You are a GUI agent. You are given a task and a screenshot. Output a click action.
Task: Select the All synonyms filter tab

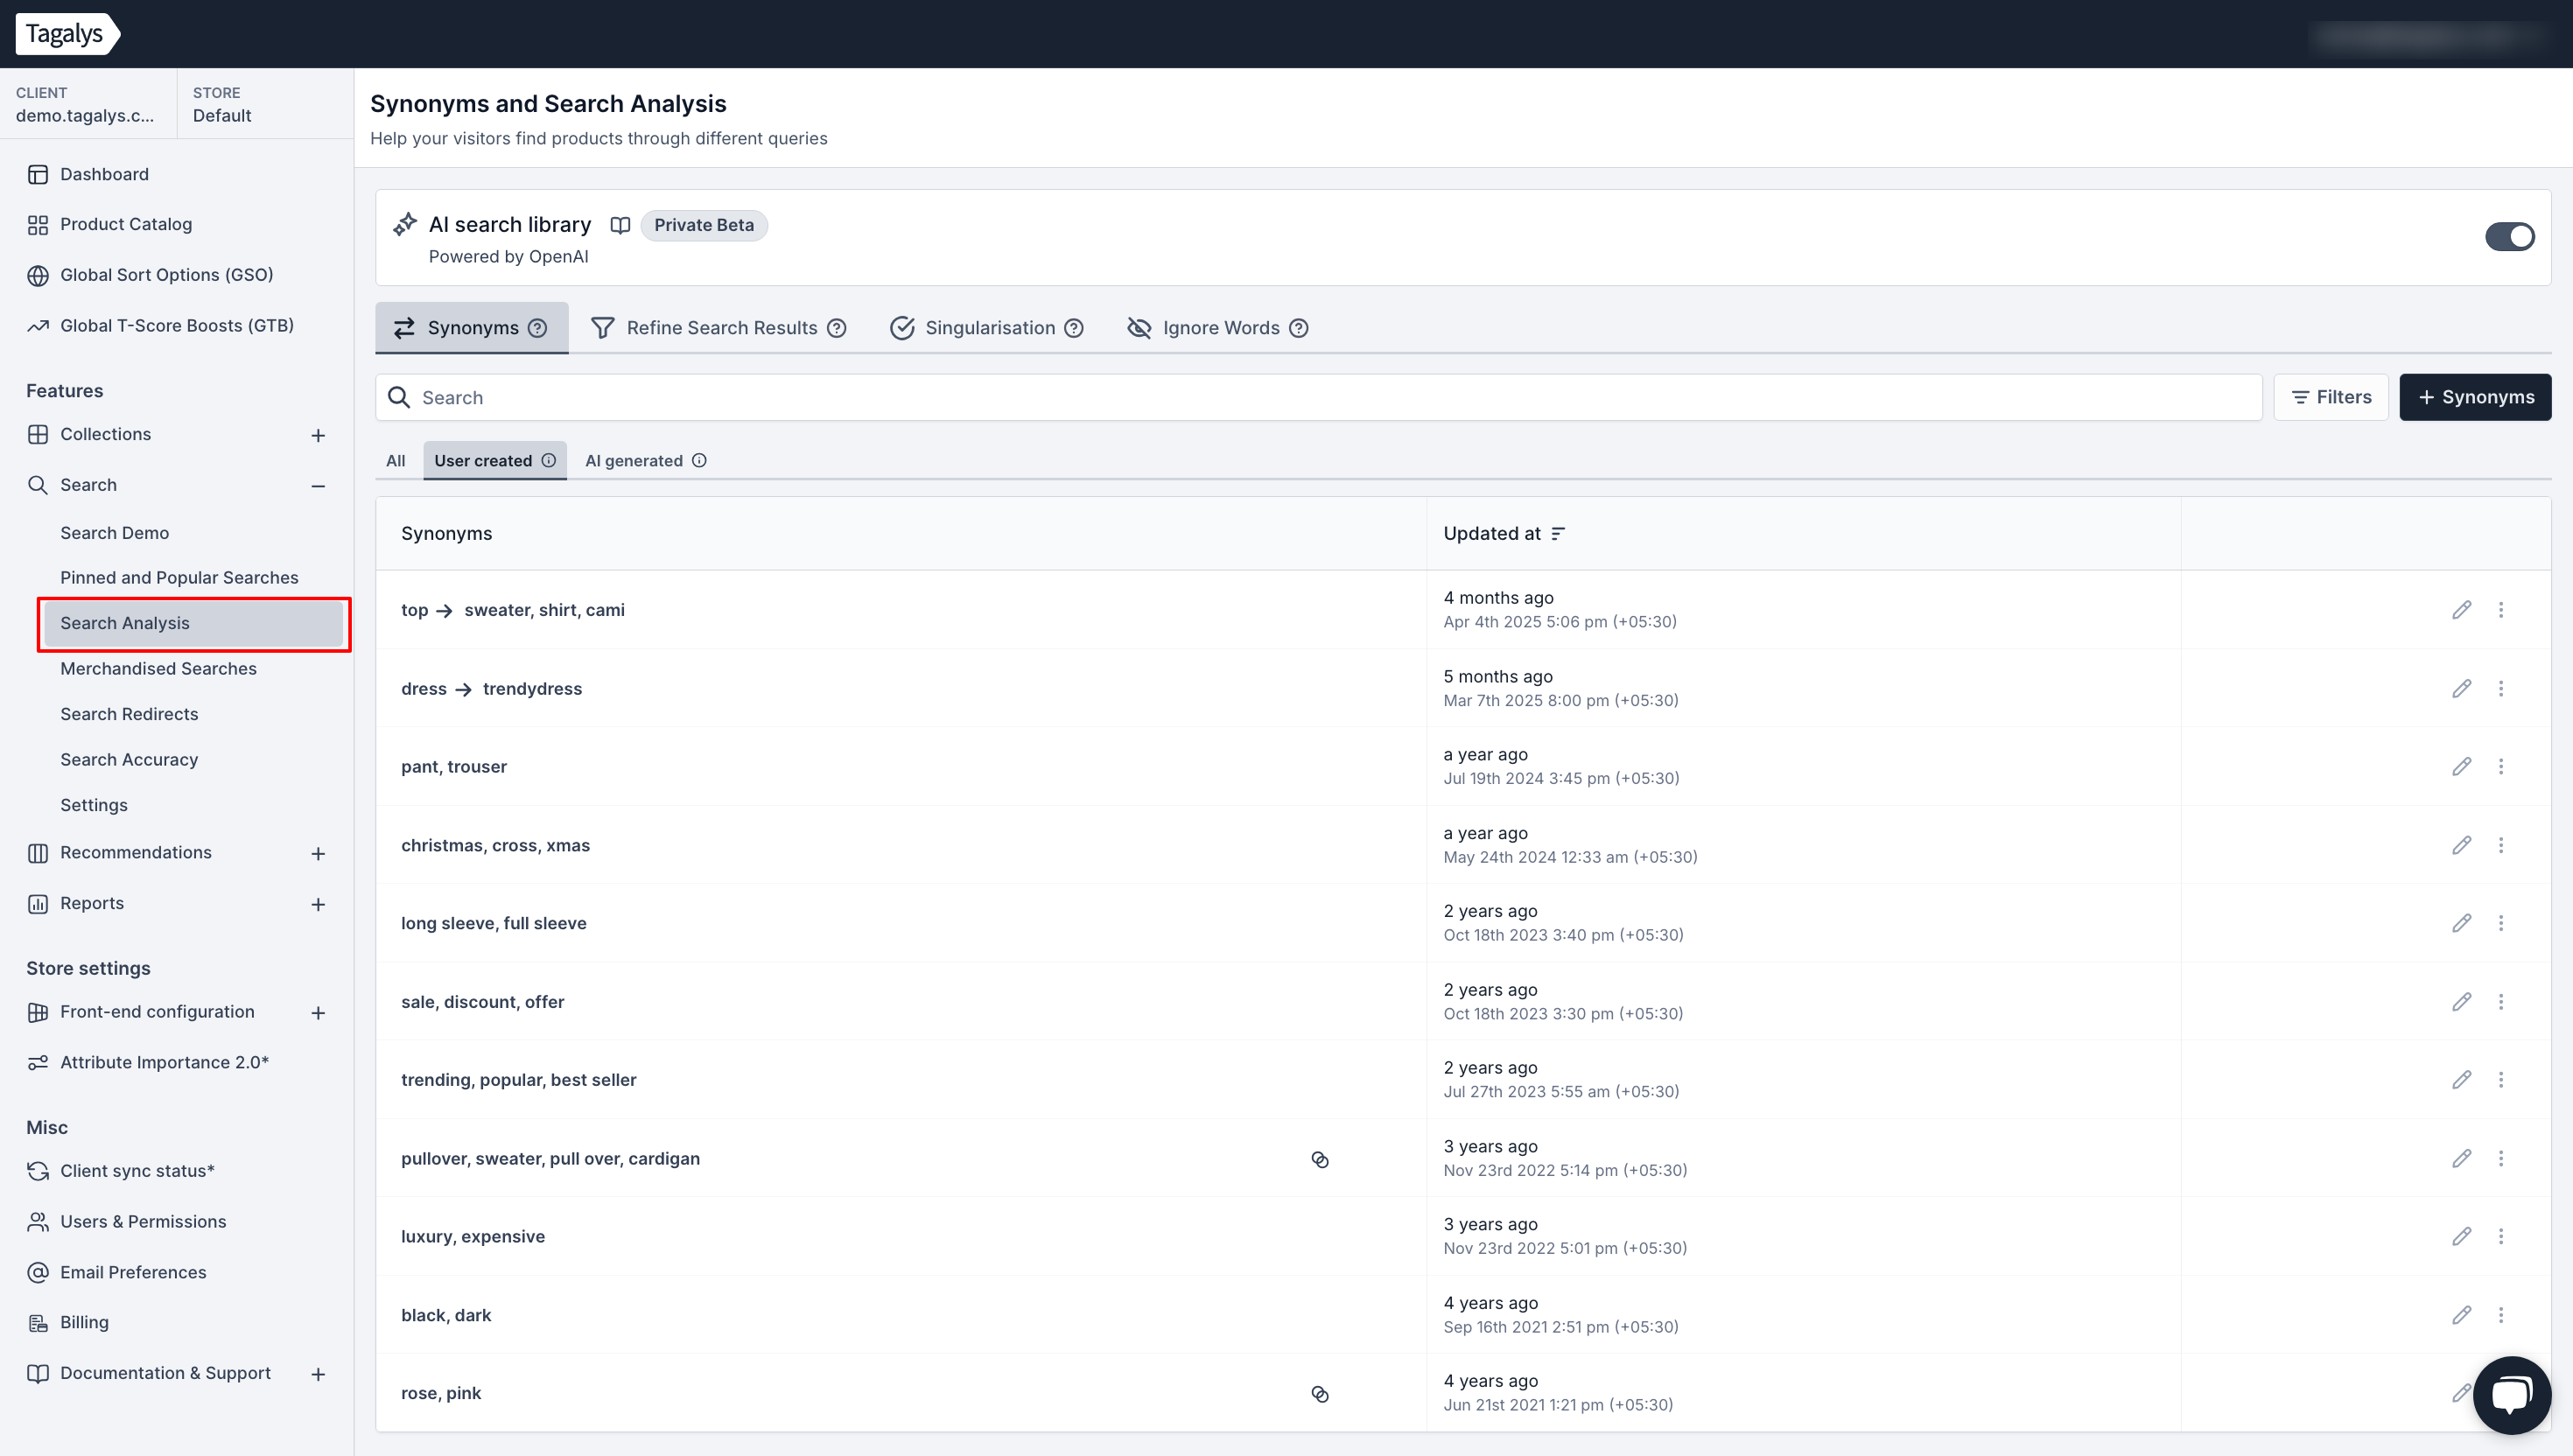(396, 460)
